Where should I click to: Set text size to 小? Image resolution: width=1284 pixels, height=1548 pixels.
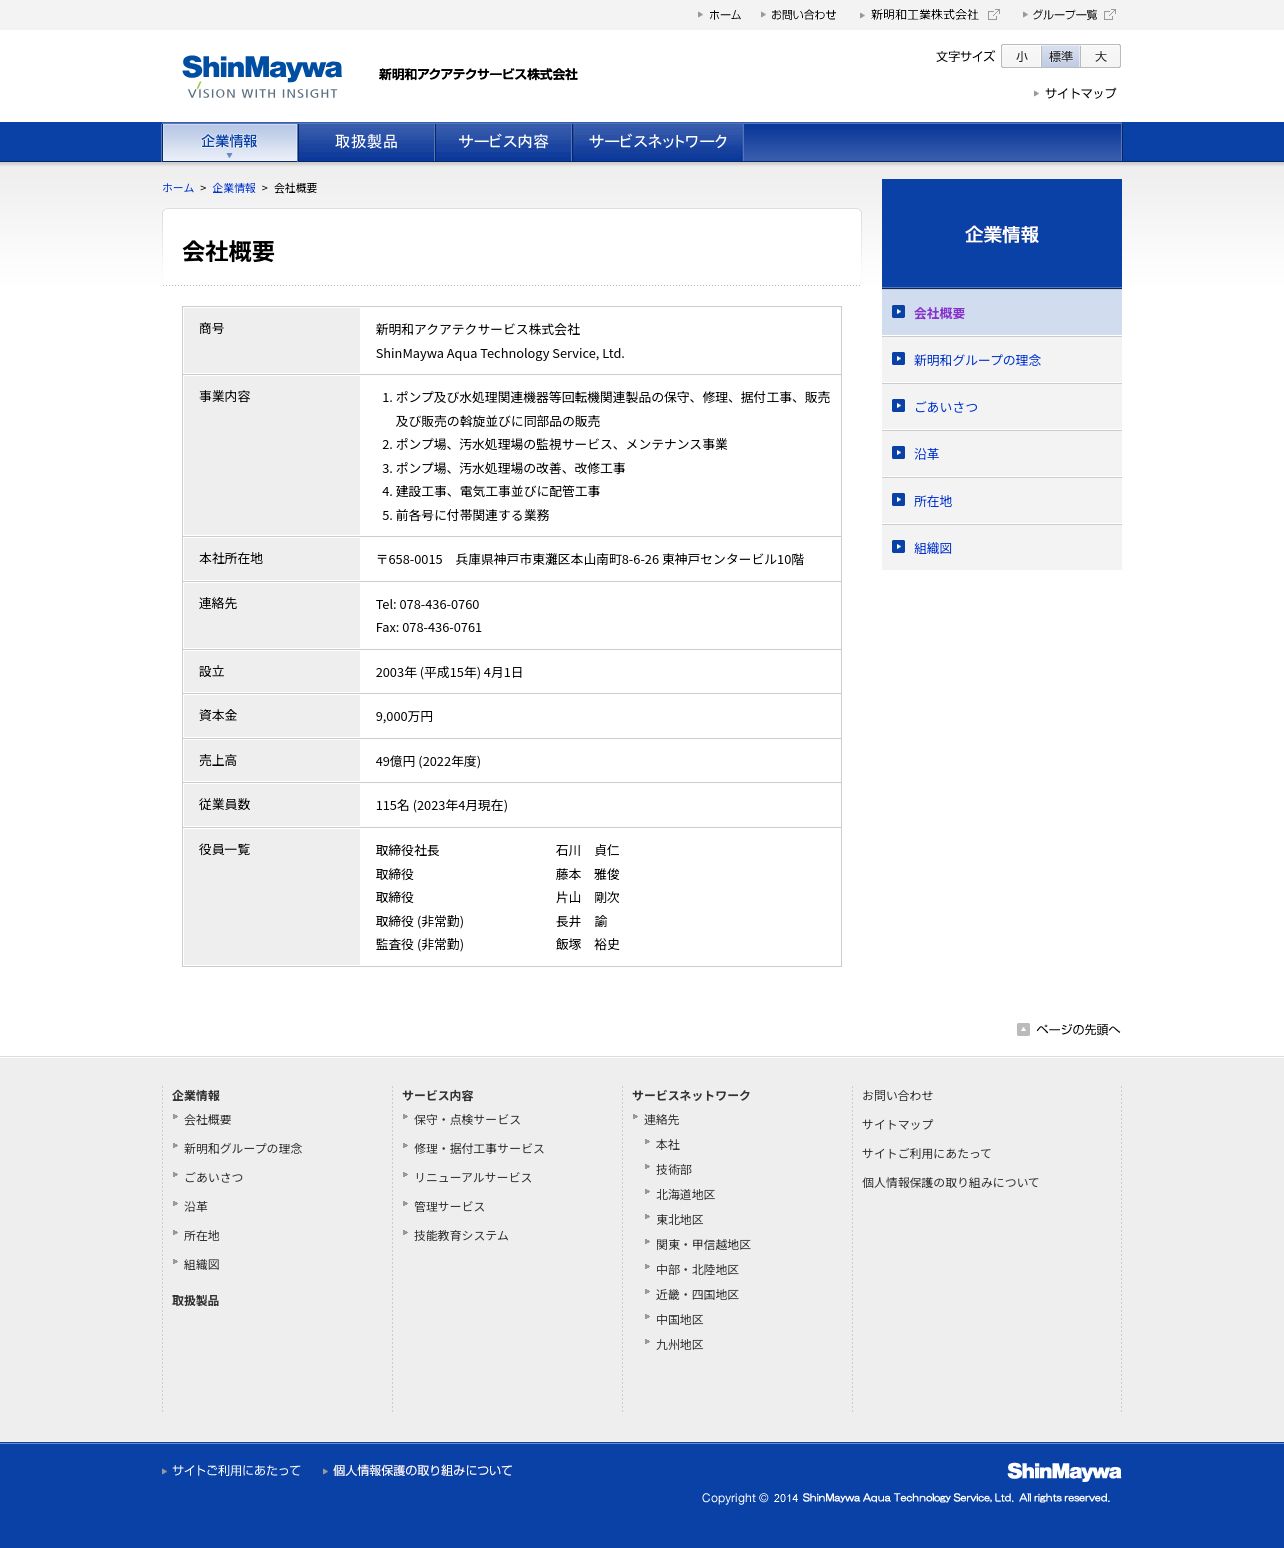click(1021, 56)
